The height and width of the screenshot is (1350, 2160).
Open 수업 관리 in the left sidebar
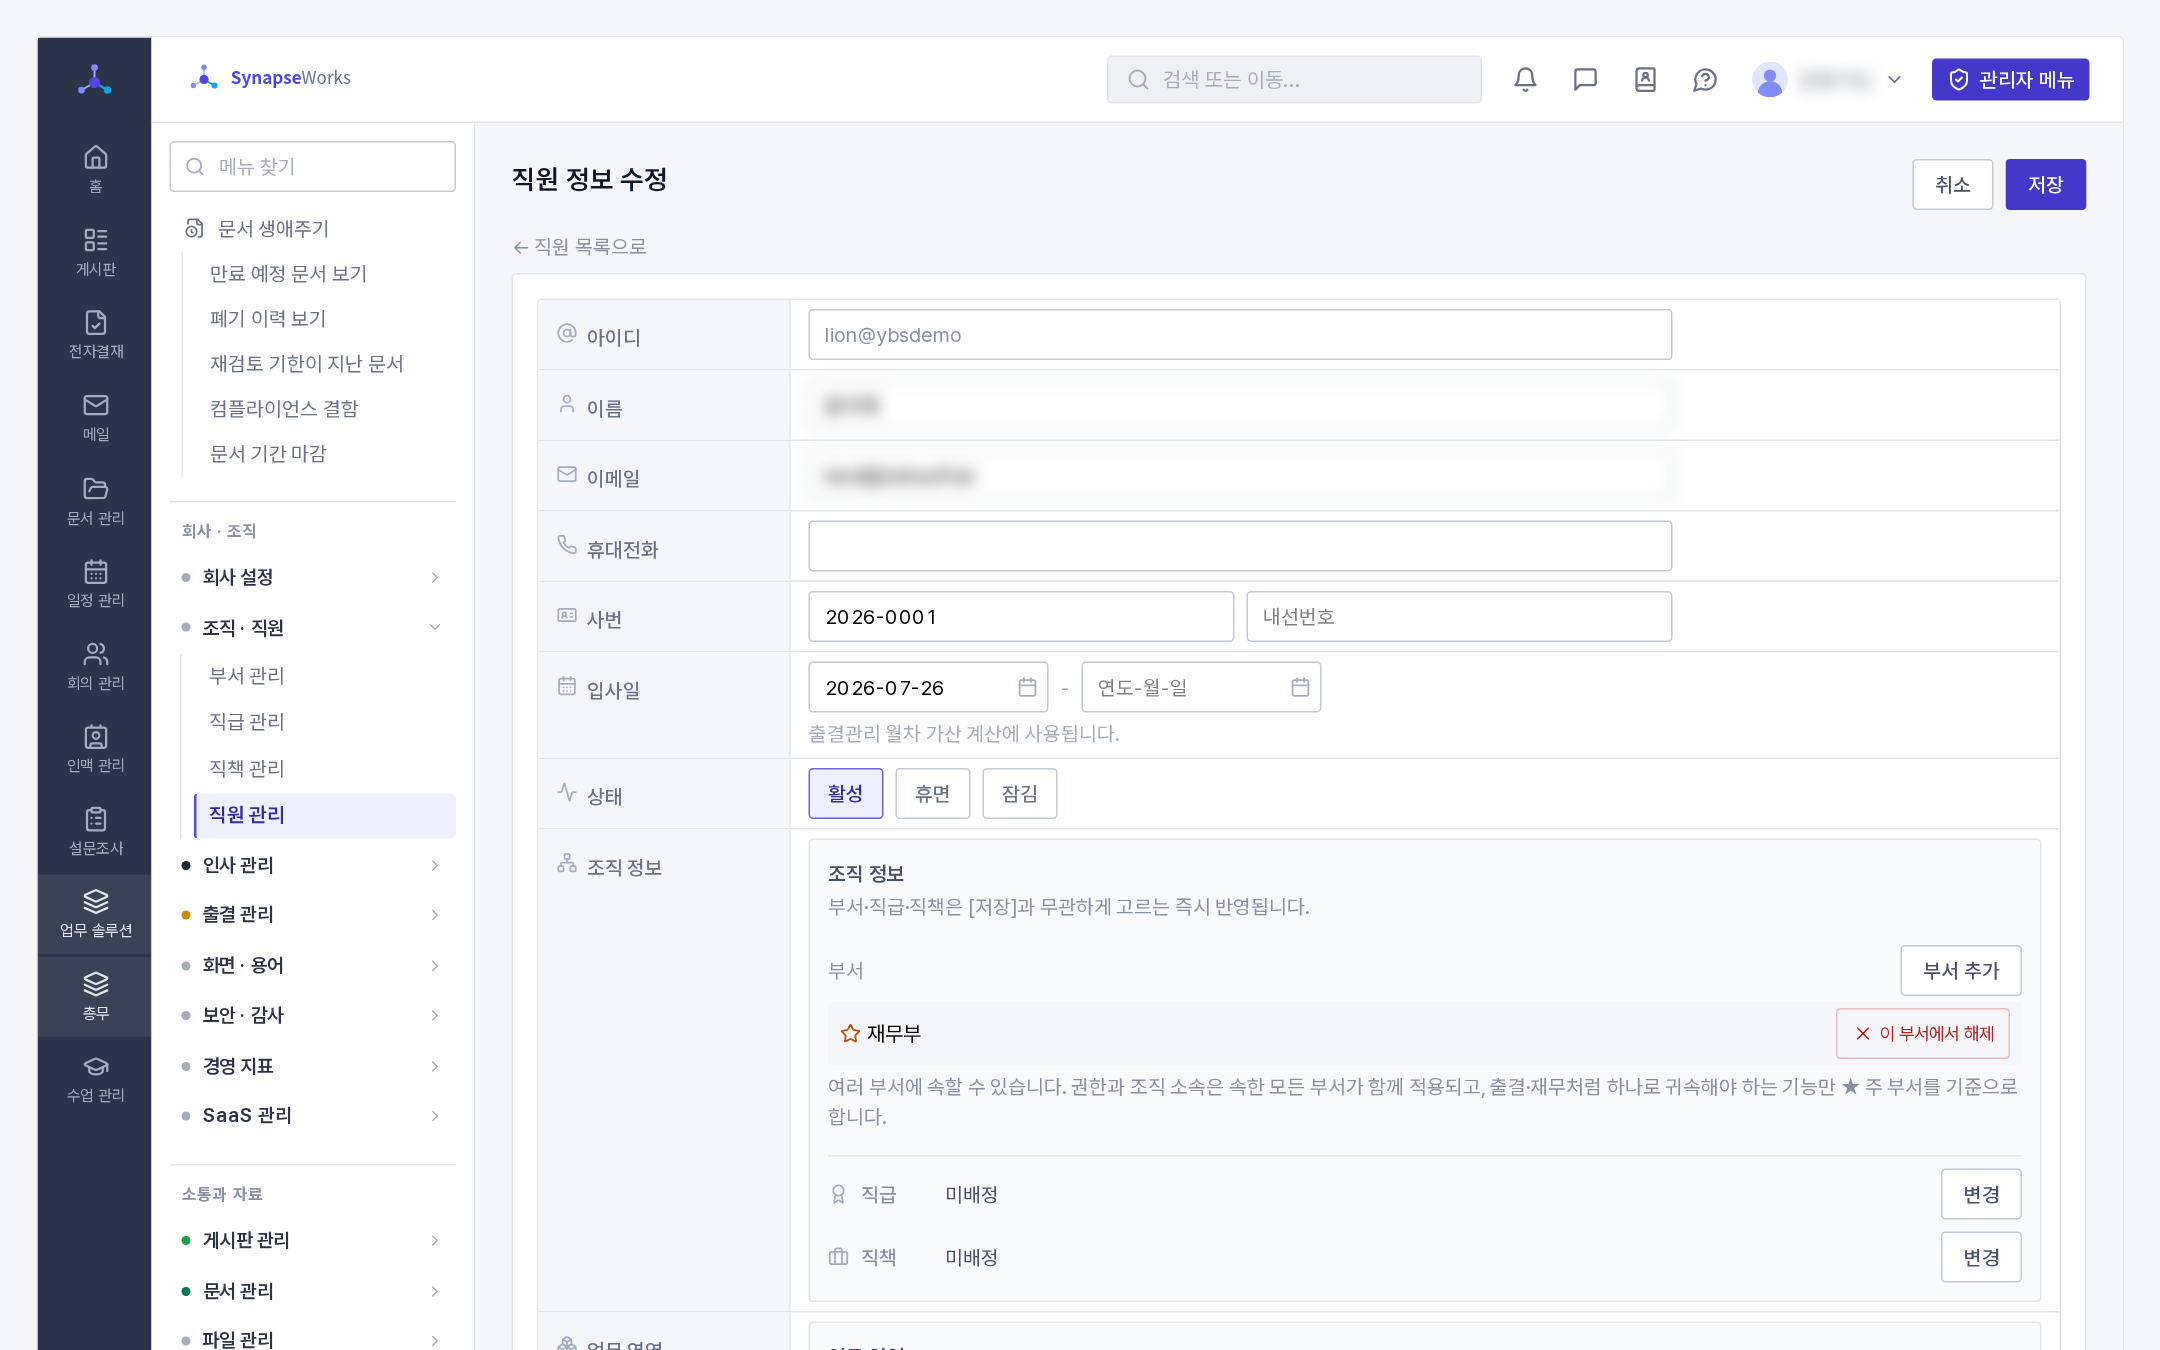click(95, 1079)
